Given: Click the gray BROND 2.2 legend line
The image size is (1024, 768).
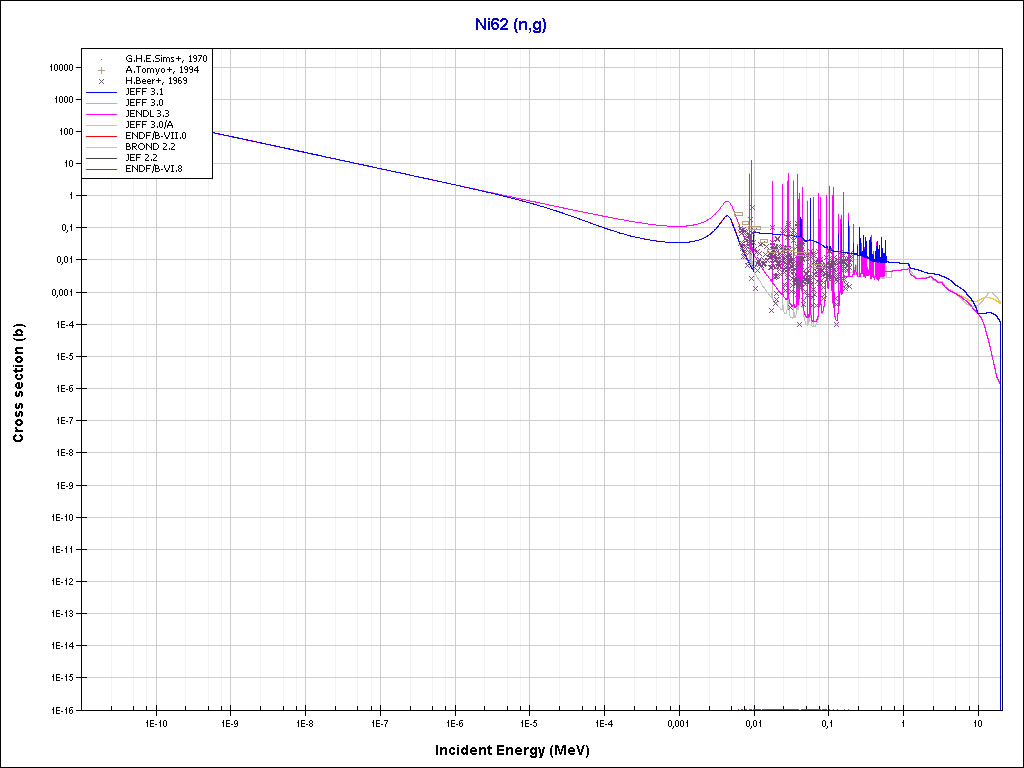Looking at the screenshot, I should point(102,146).
